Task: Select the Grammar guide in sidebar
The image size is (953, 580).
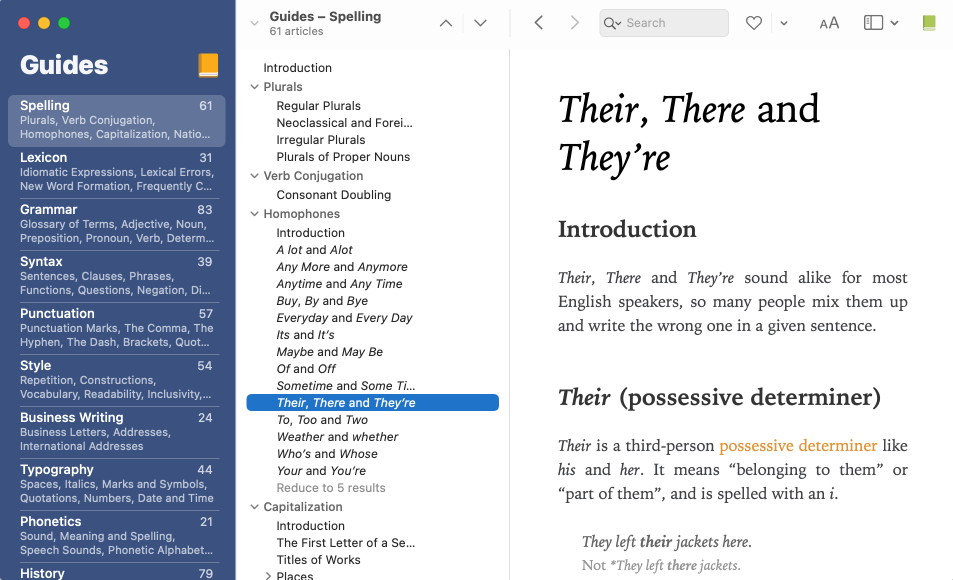Action: [117, 223]
